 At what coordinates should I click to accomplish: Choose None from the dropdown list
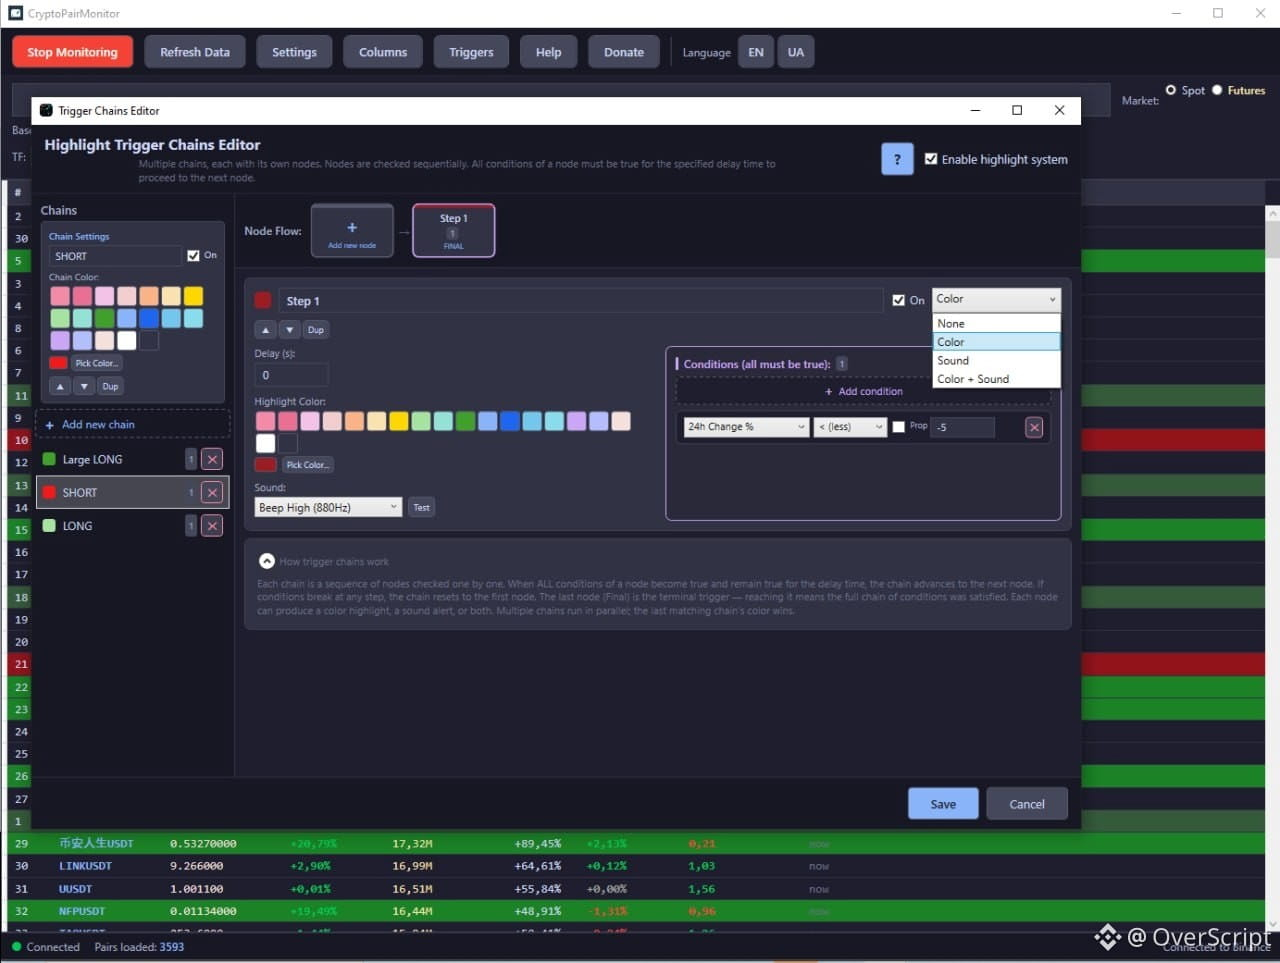click(x=996, y=324)
